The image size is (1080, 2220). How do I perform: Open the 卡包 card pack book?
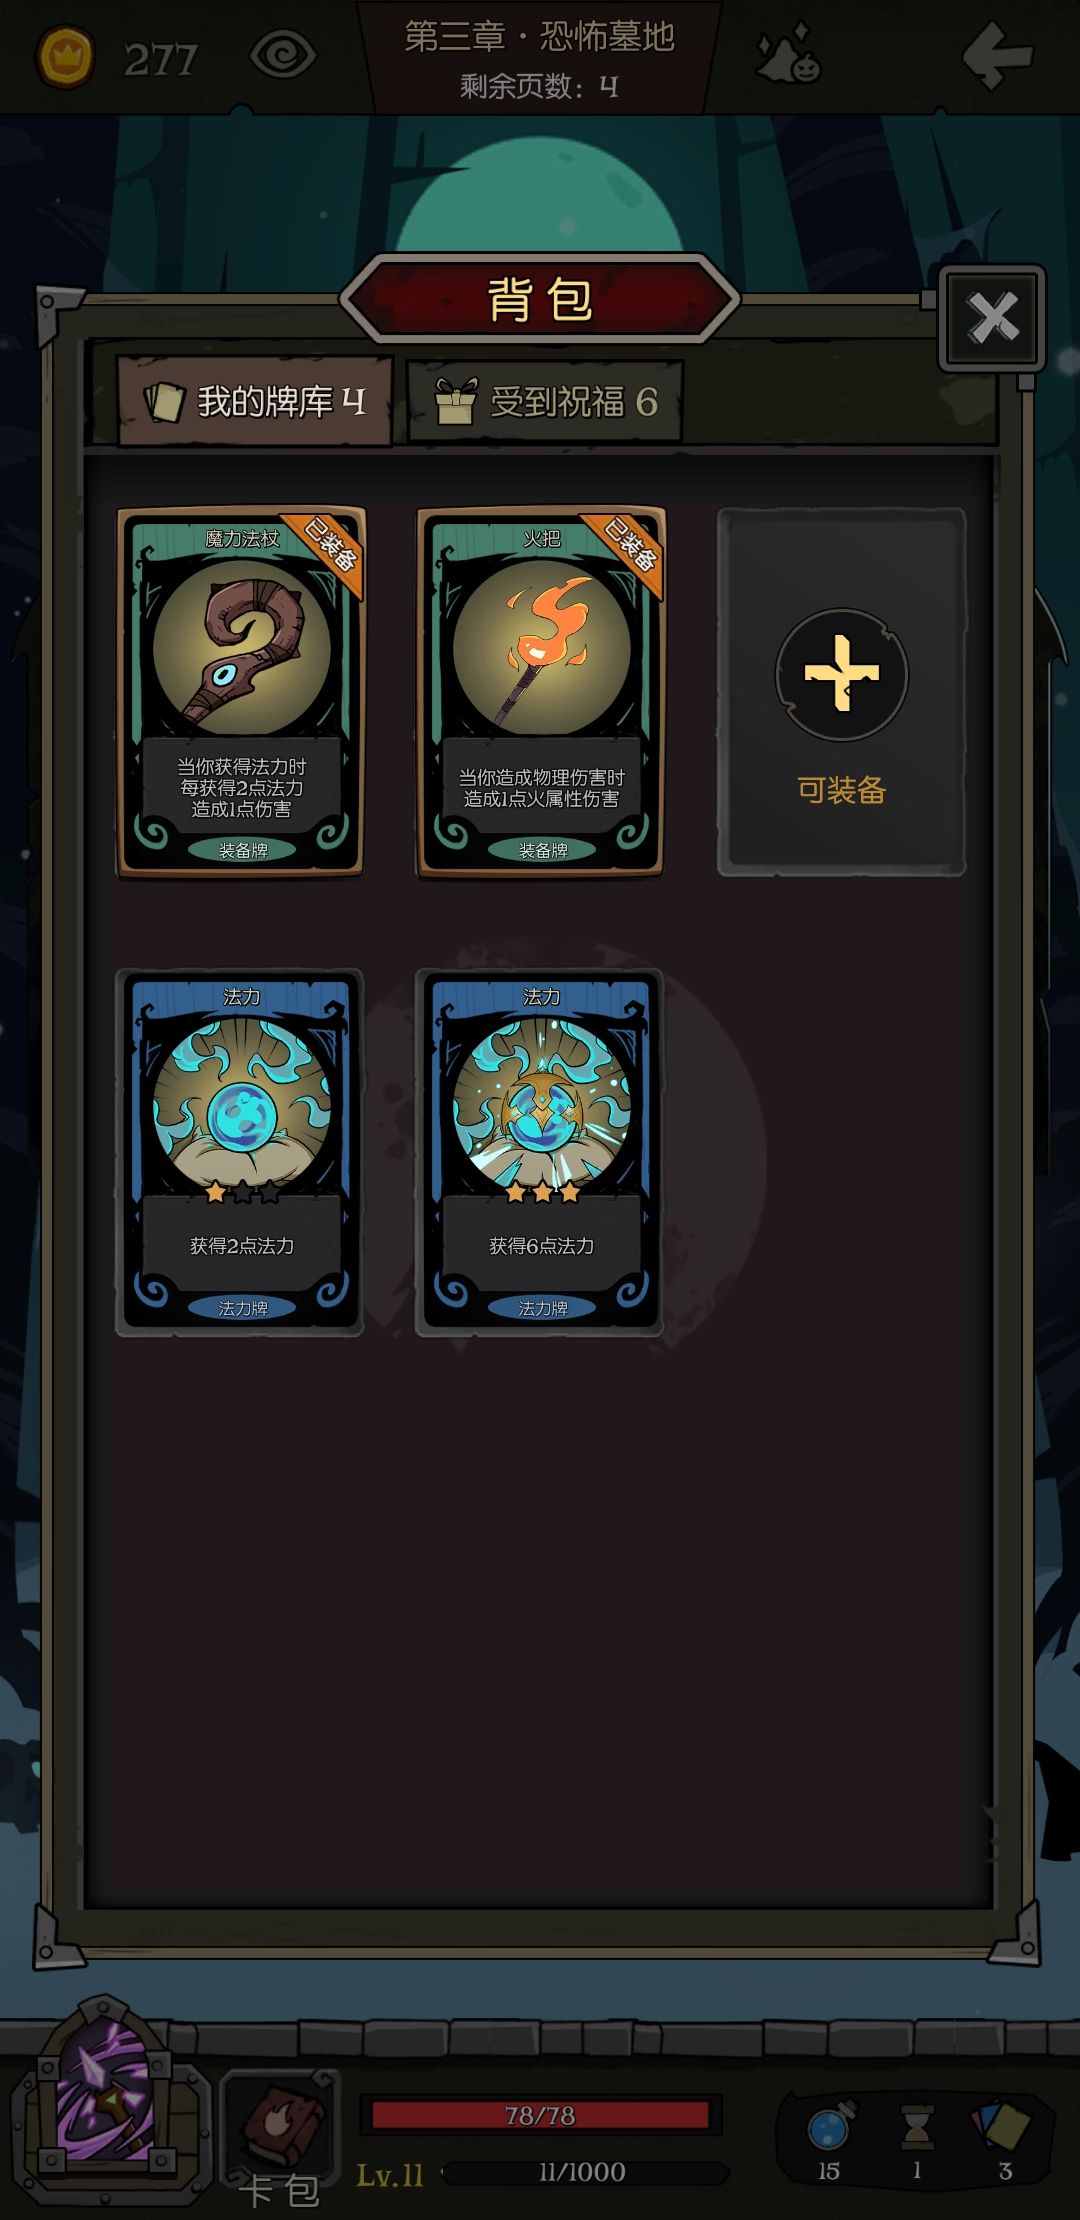281,2134
